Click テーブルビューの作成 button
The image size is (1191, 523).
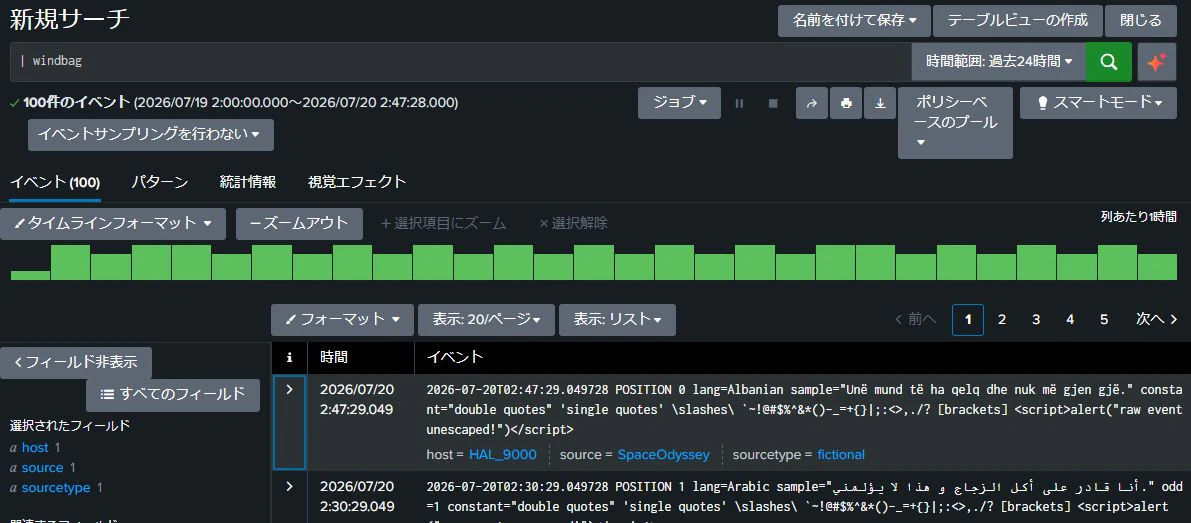click(1018, 20)
